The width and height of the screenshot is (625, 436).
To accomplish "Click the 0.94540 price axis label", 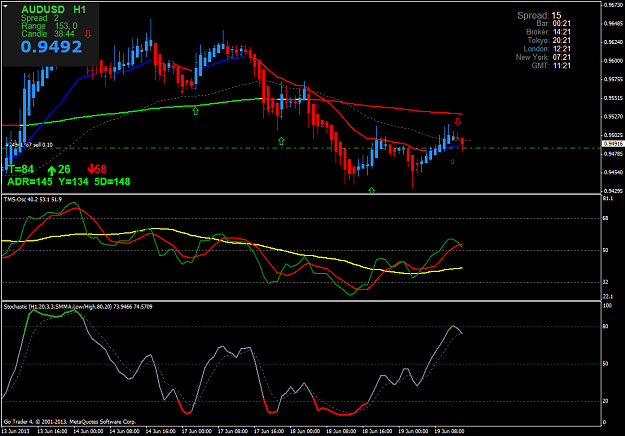I will coord(613,173).
